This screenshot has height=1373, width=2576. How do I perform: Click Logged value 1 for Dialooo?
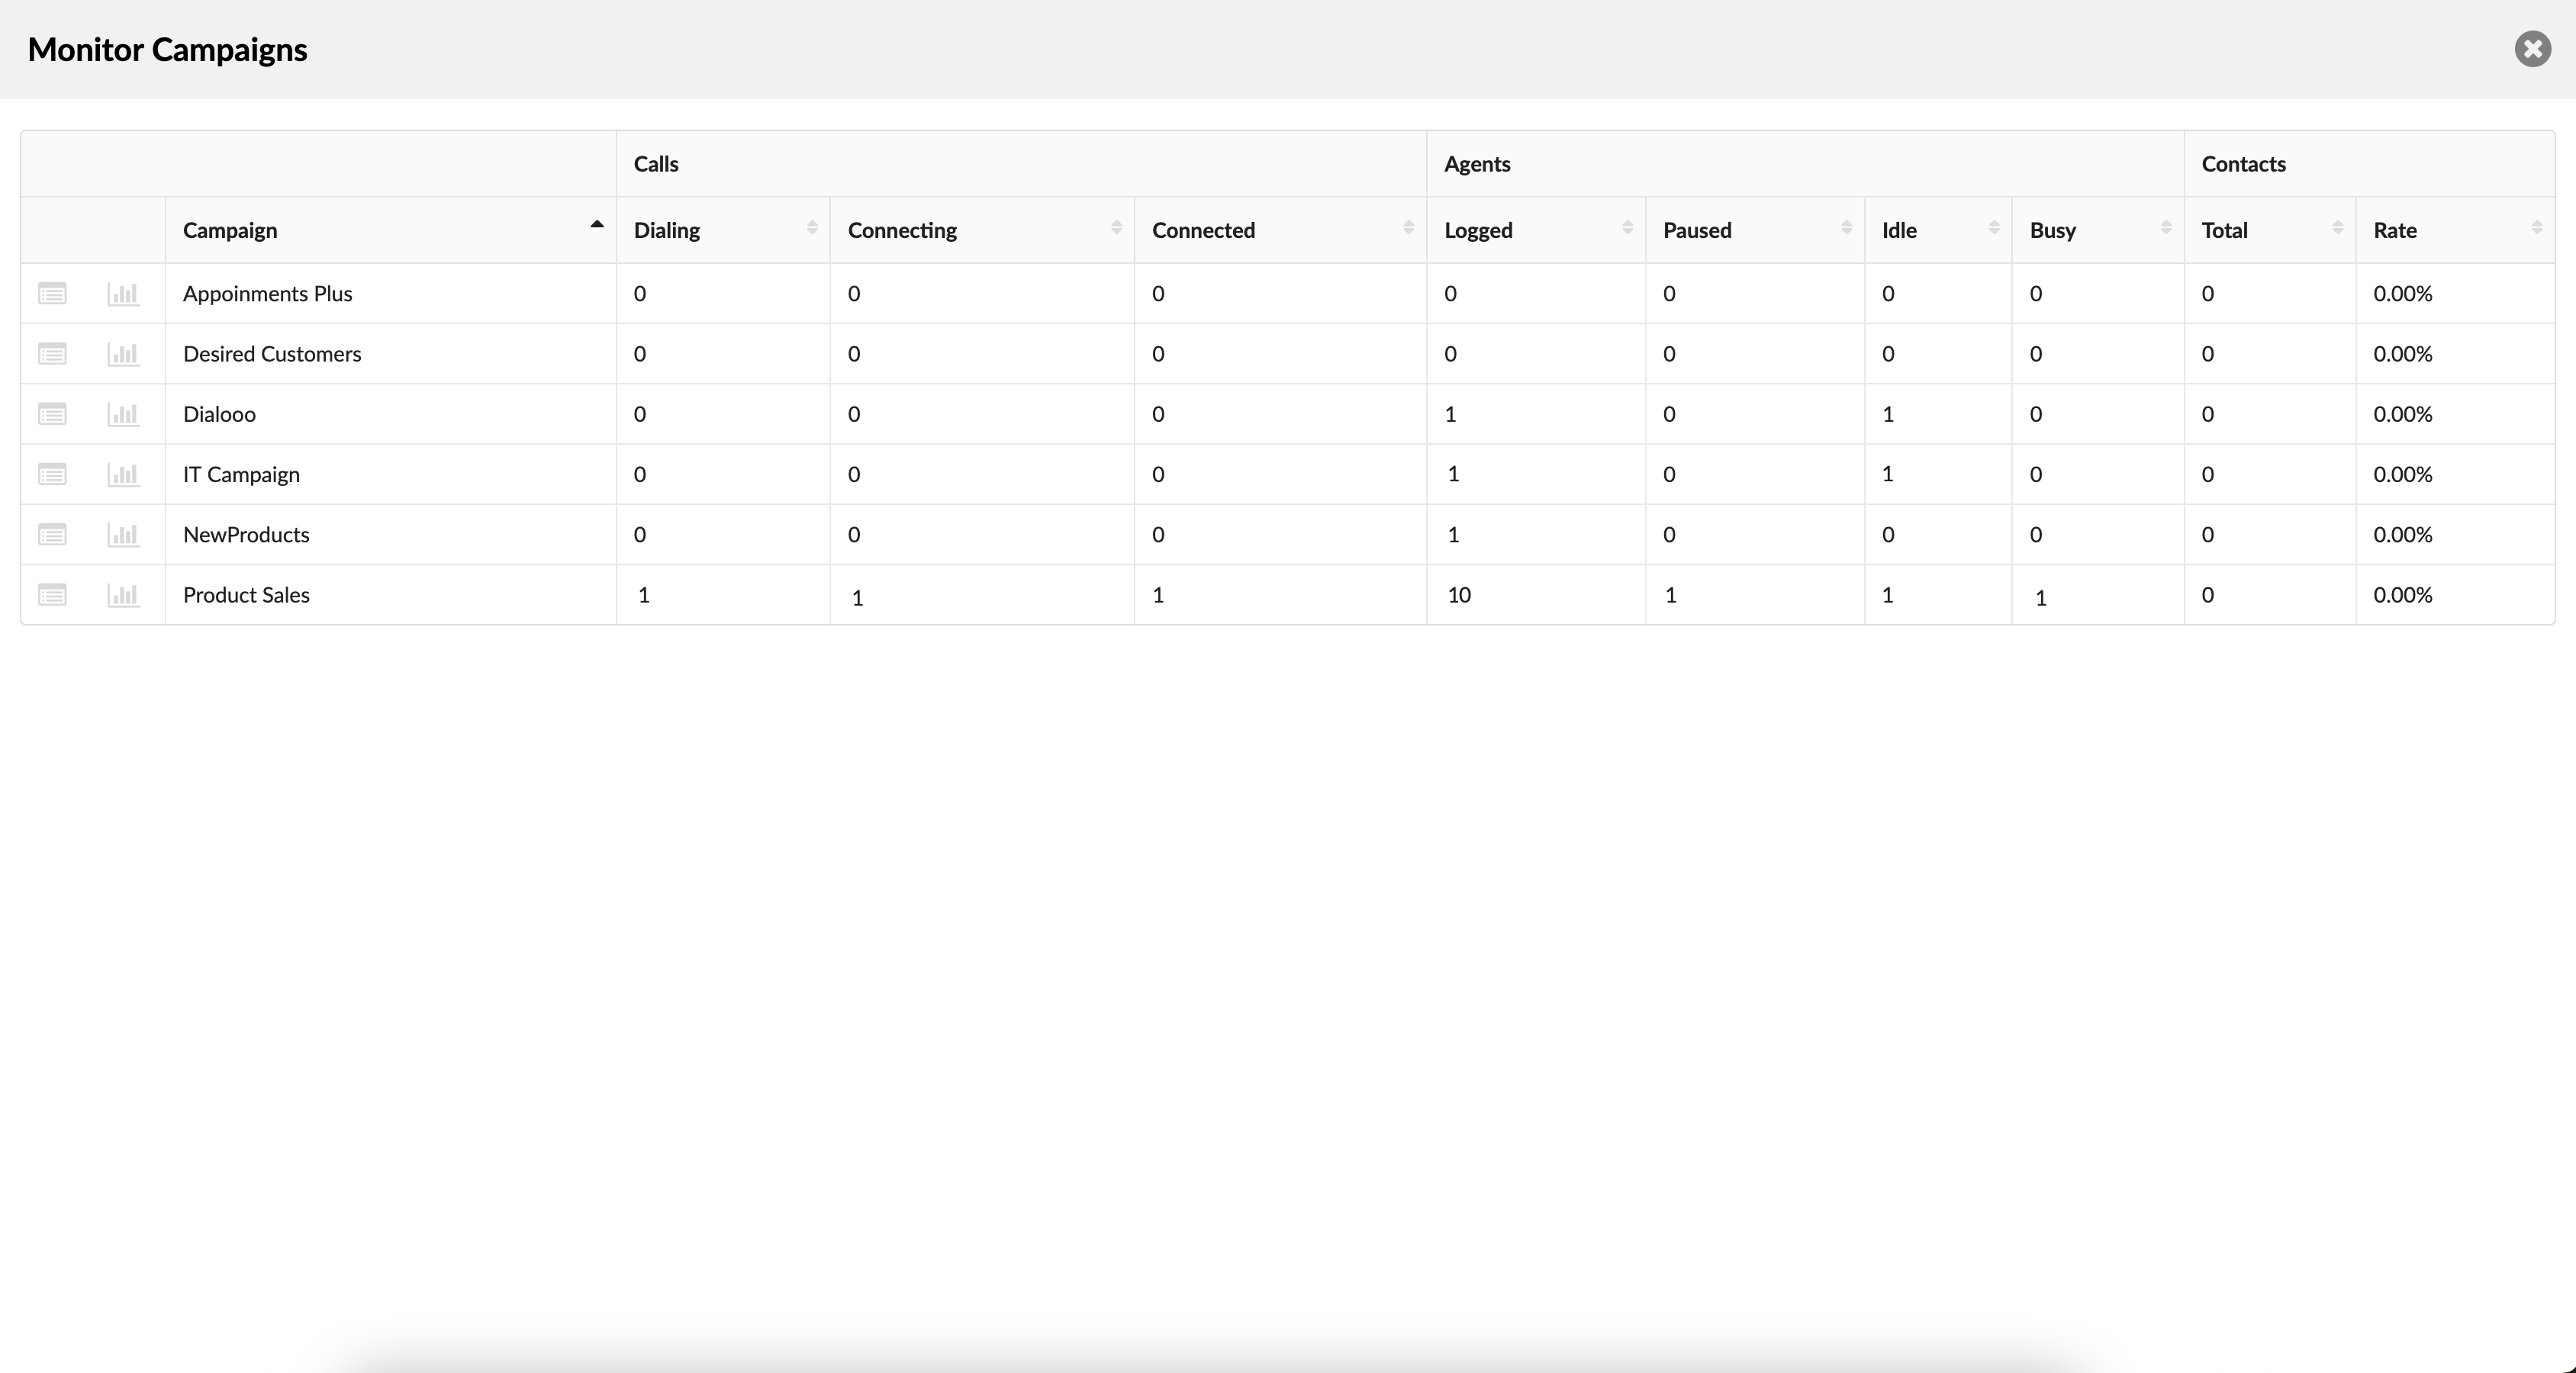coord(1450,413)
